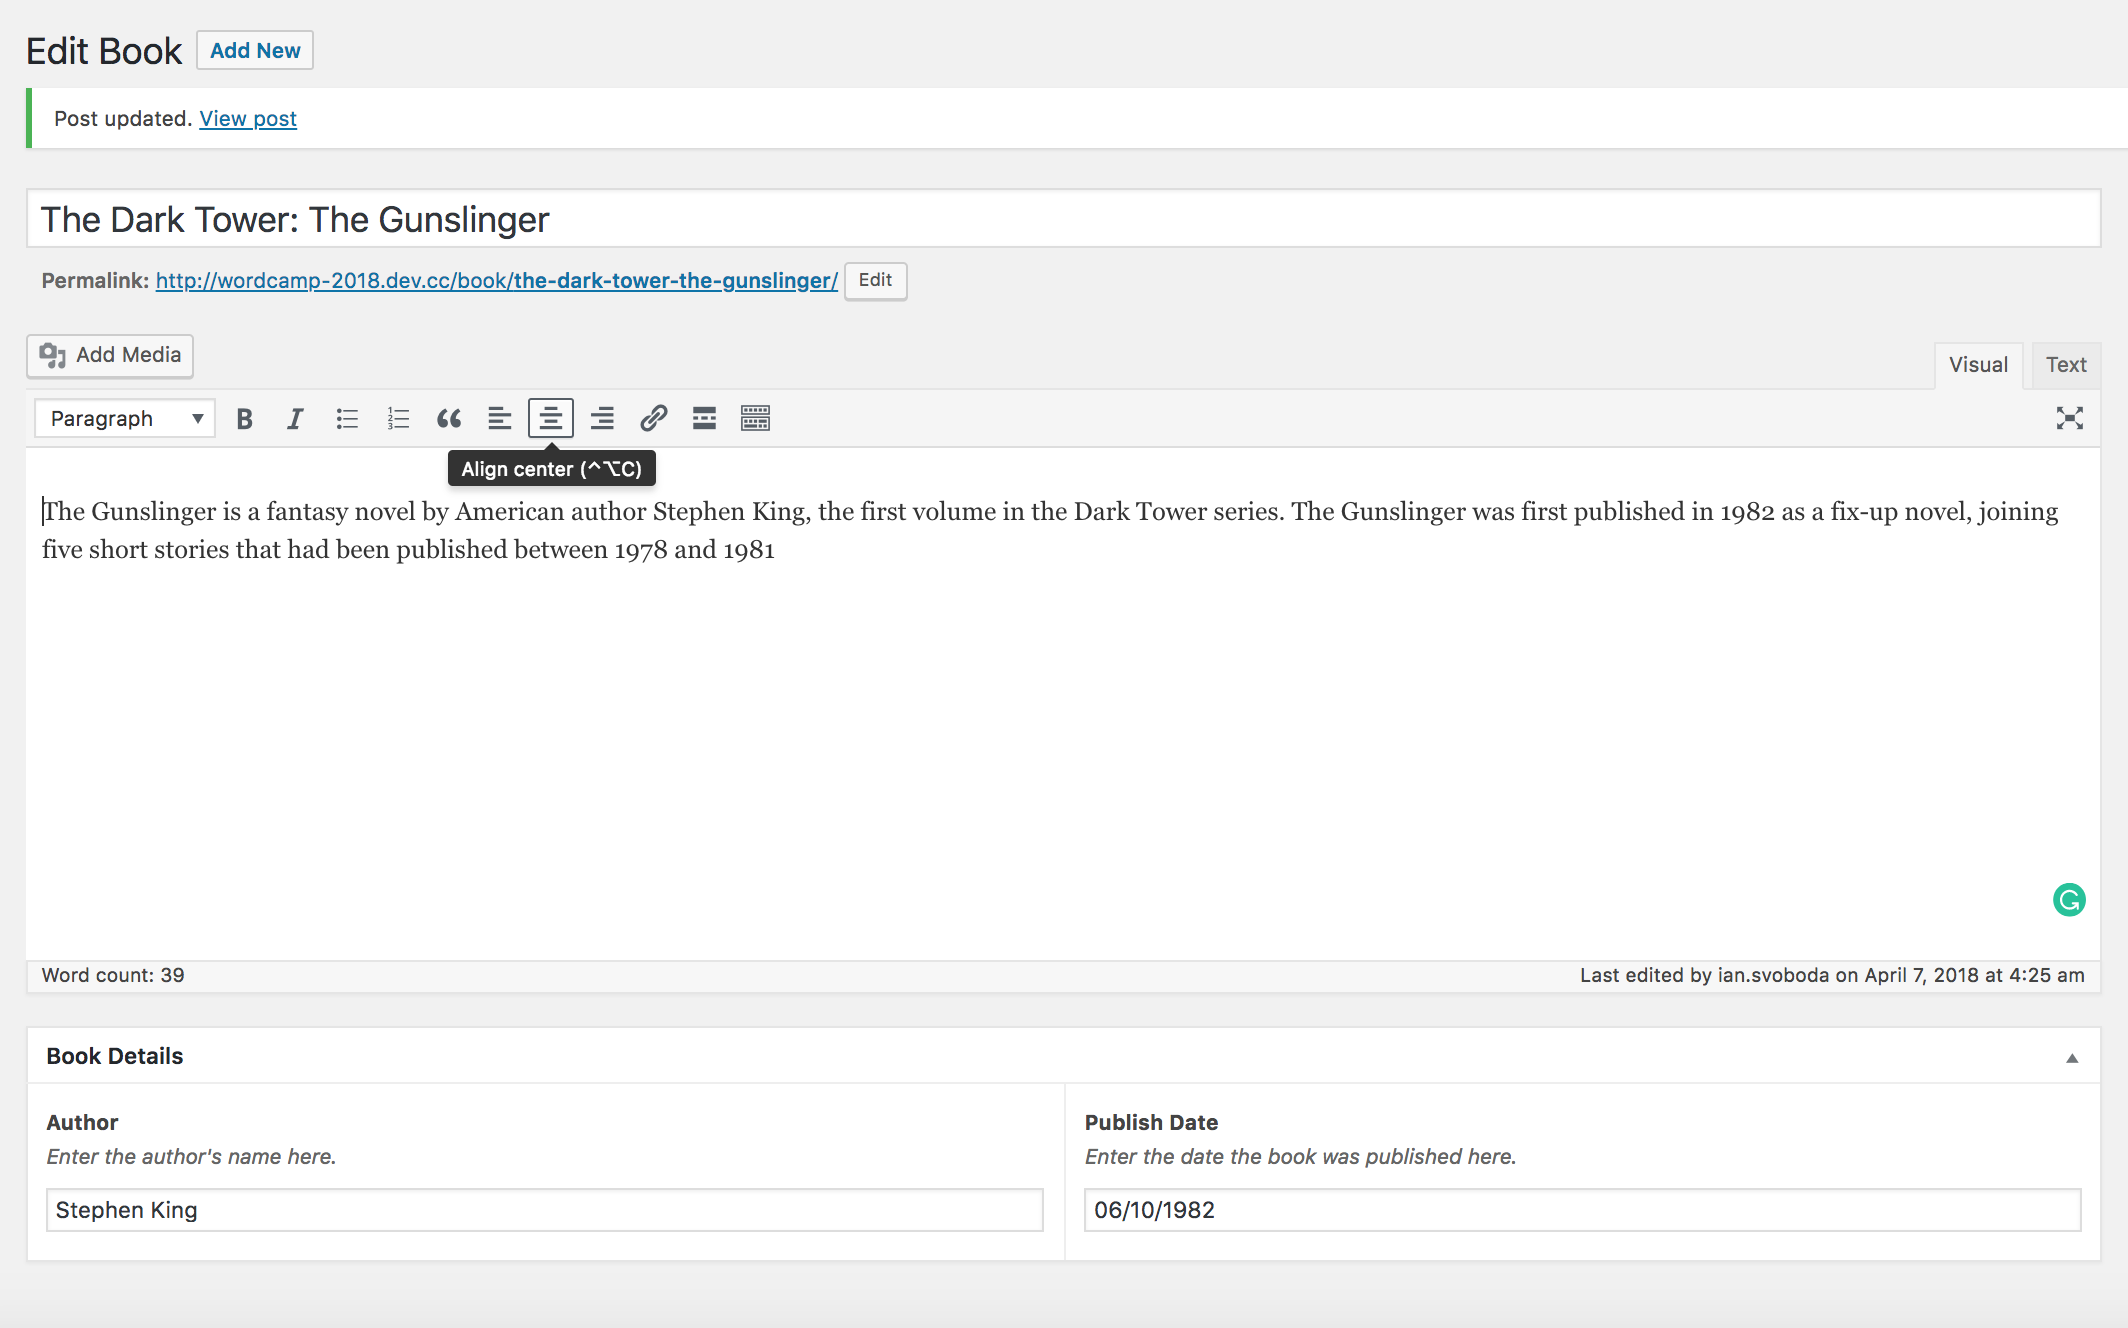Viewport: 2128px width, 1328px height.
Task: Switch to the Text editor tab
Action: [x=2065, y=365]
